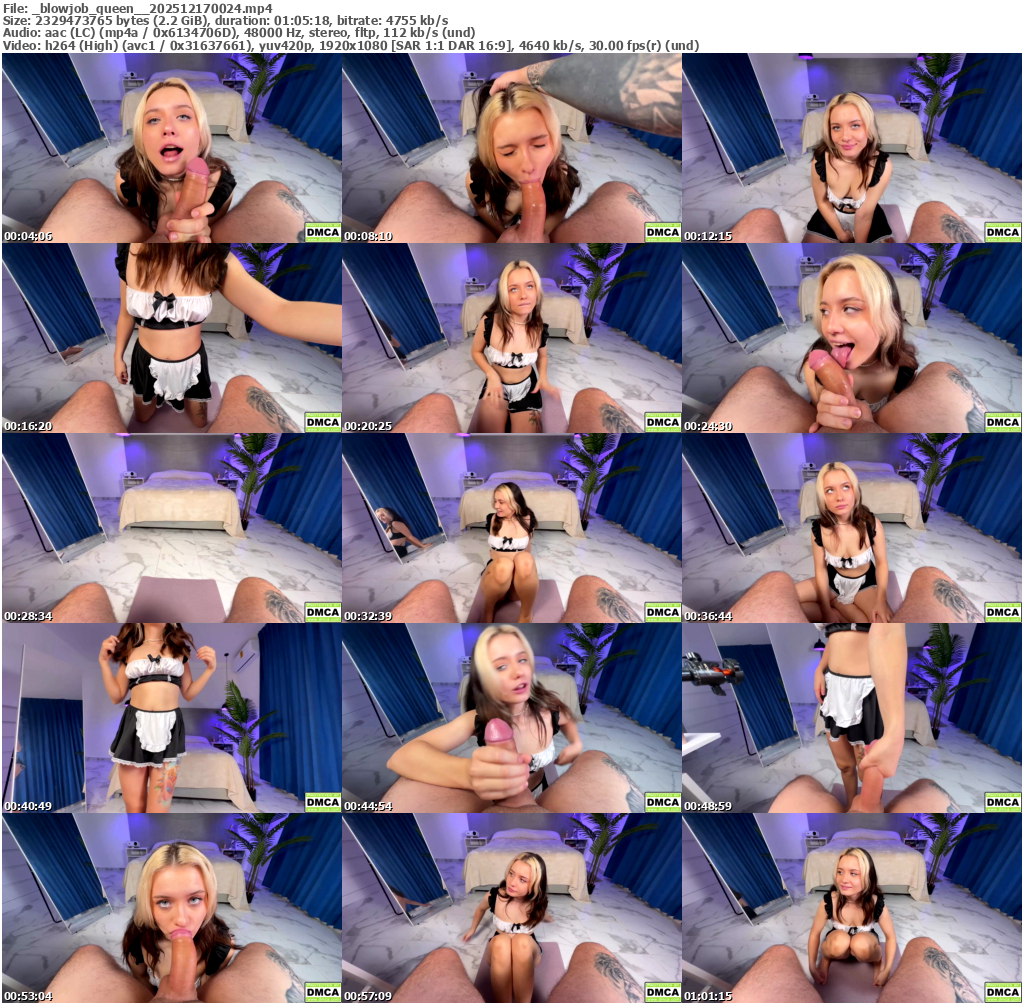1024x1003 pixels.
Task: Click the thumbnail stamped 00:20:25
Action: 512,338
